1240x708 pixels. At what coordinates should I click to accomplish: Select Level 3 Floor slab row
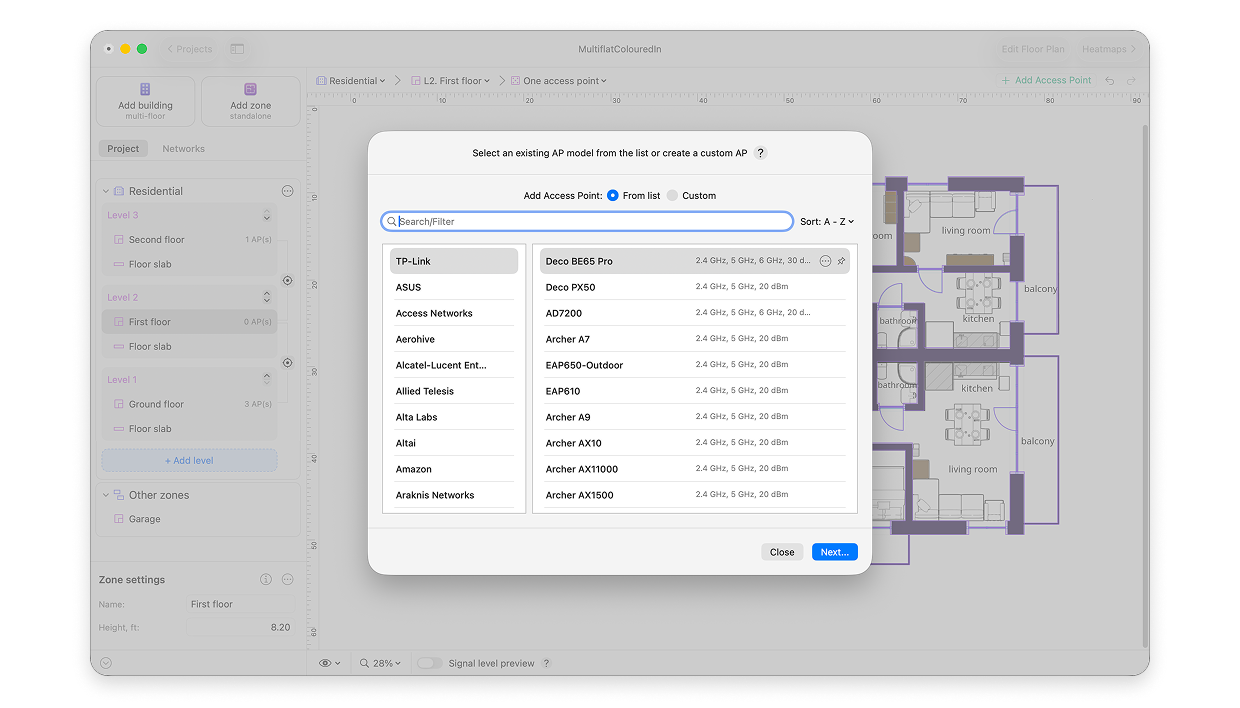[x=190, y=264]
